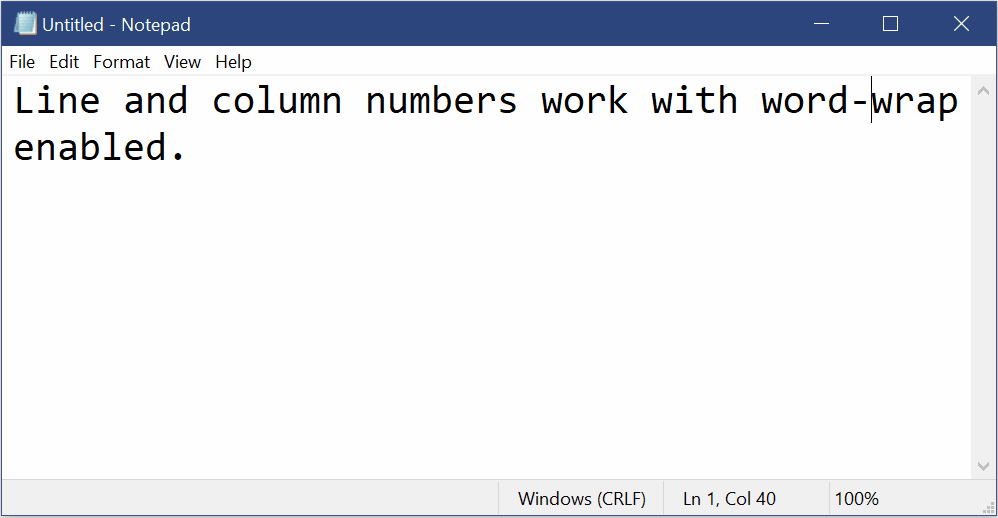The width and height of the screenshot is (998, 518).
Task: Click the Ln 1, Col 40 indicator
Action: [729, 498]
